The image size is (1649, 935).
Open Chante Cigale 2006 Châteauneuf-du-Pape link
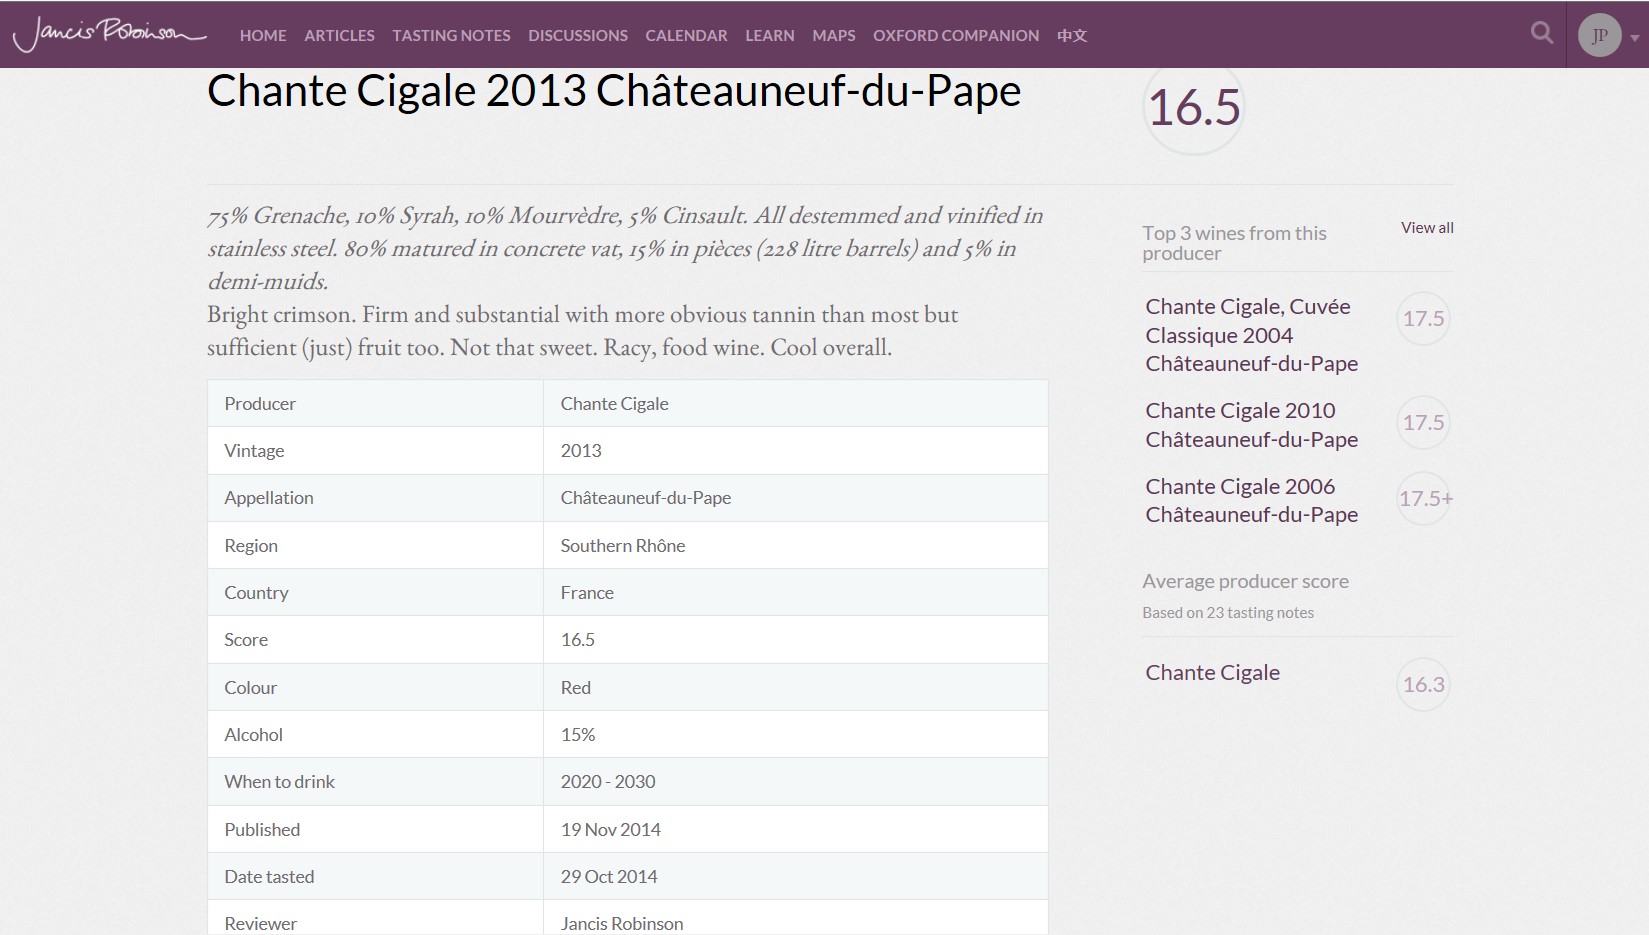click(x=1251, y=500)
